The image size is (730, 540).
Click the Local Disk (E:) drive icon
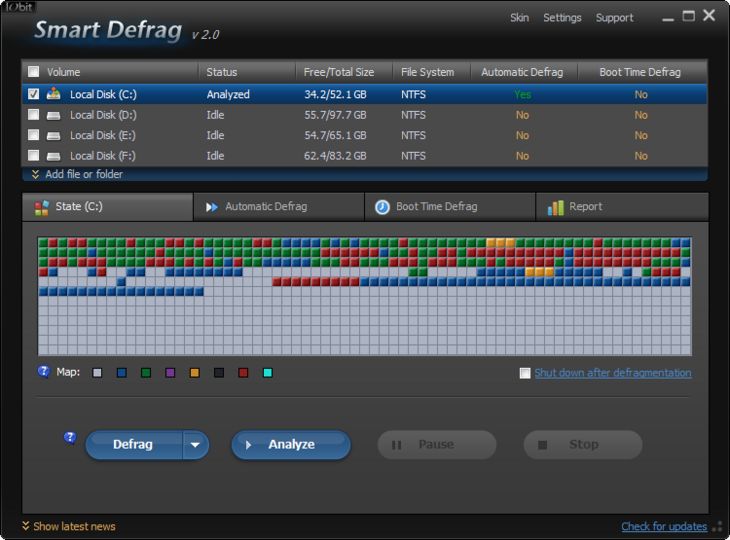(54, 136)
